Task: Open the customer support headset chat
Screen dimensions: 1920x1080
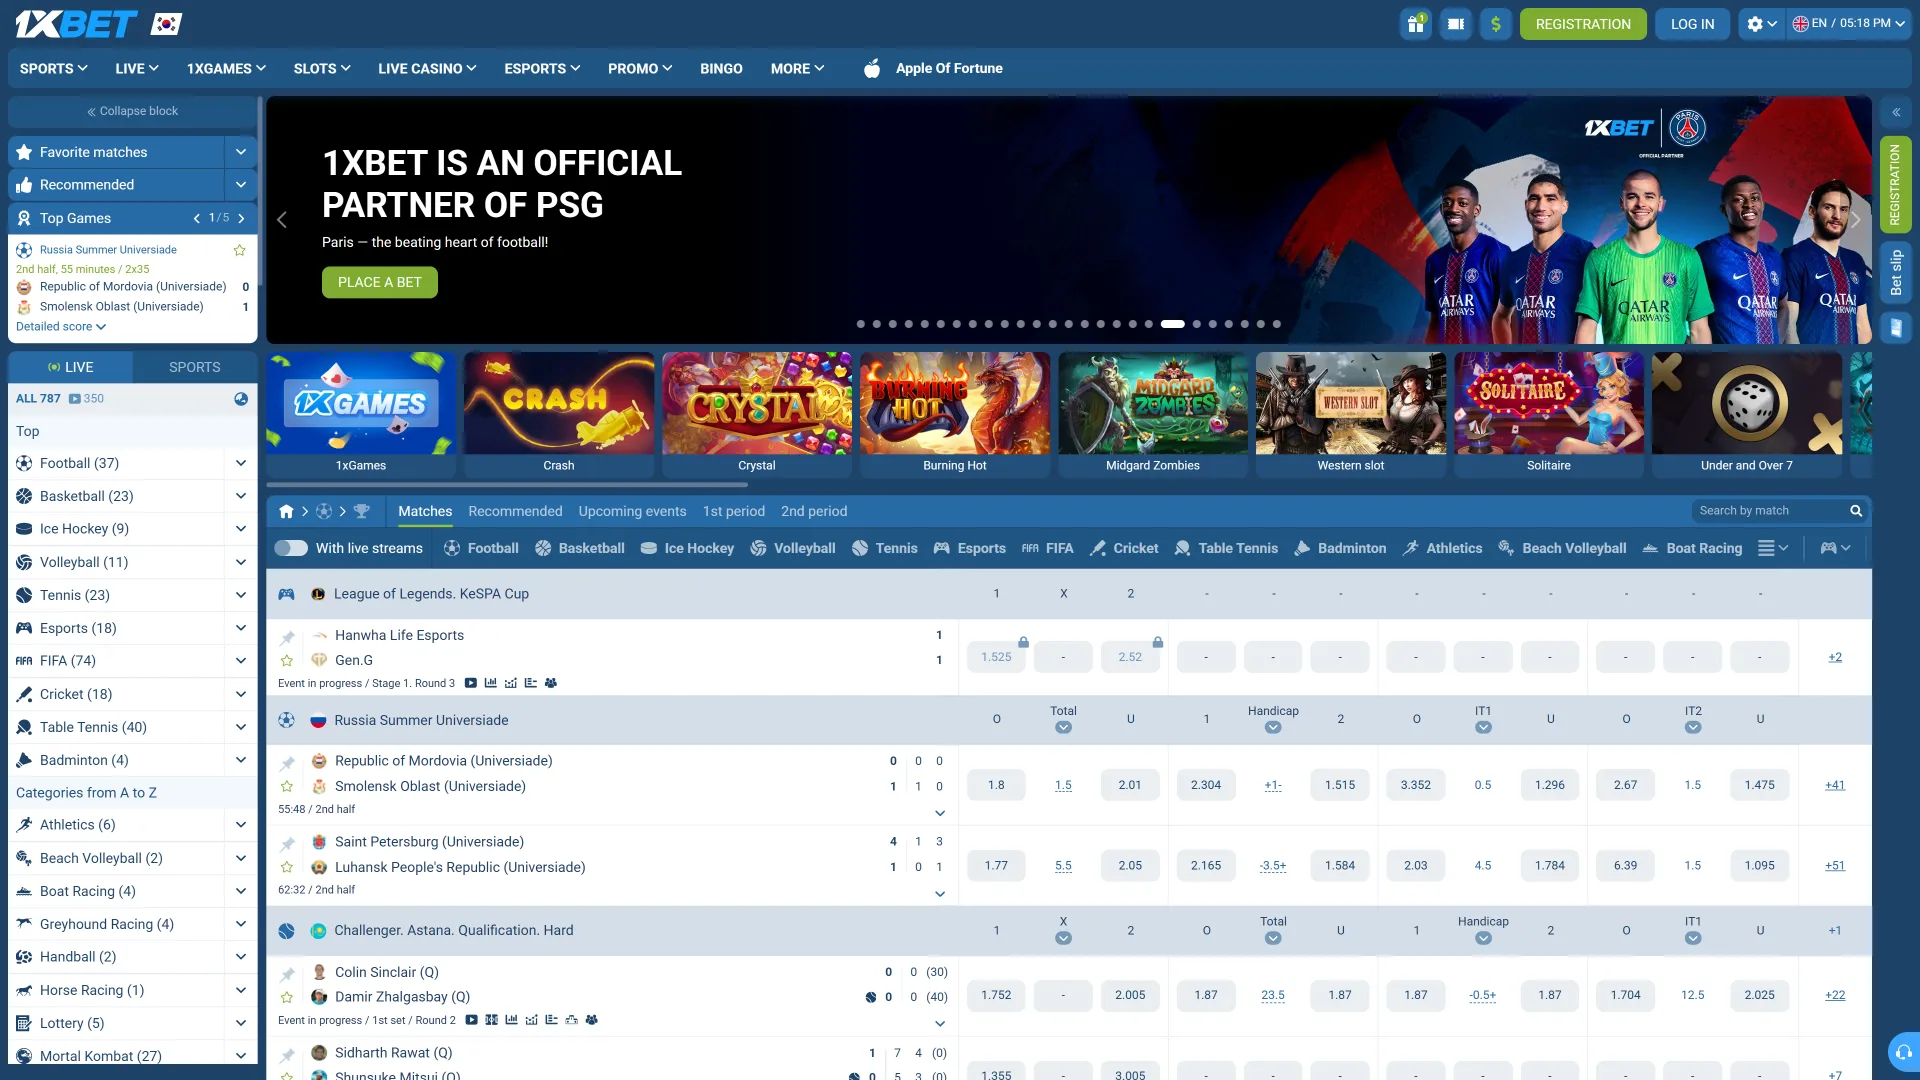Action: 1904,1052
